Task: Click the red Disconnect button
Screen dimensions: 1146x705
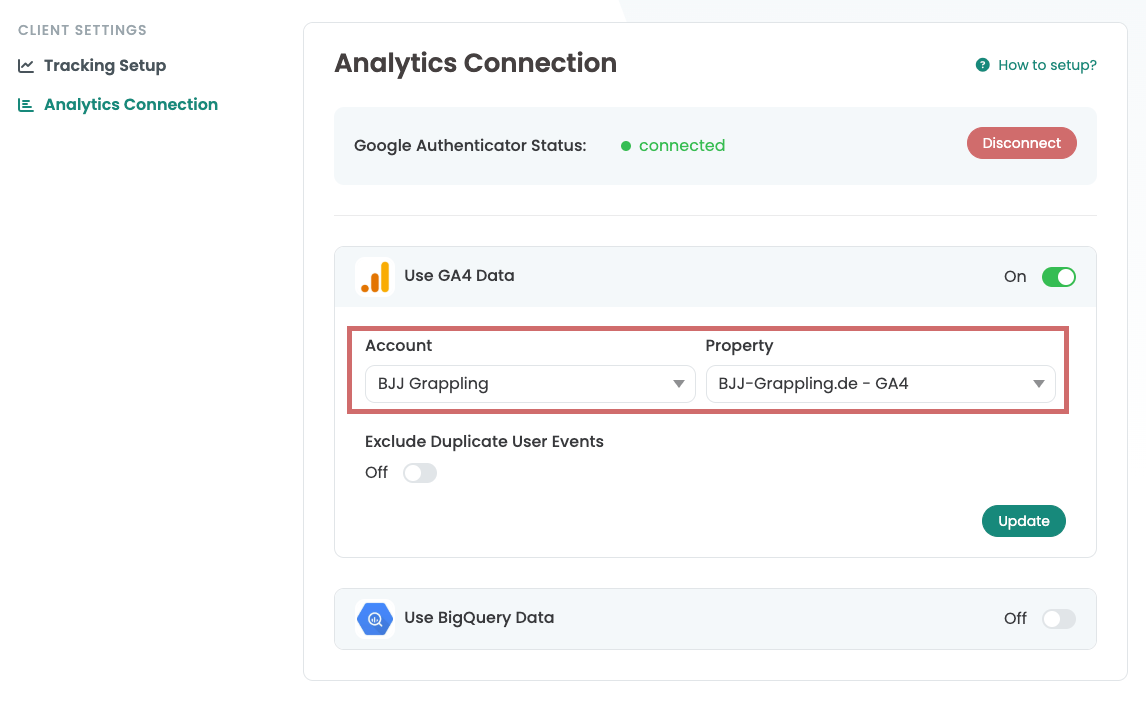Action: tap(1021, 143)
